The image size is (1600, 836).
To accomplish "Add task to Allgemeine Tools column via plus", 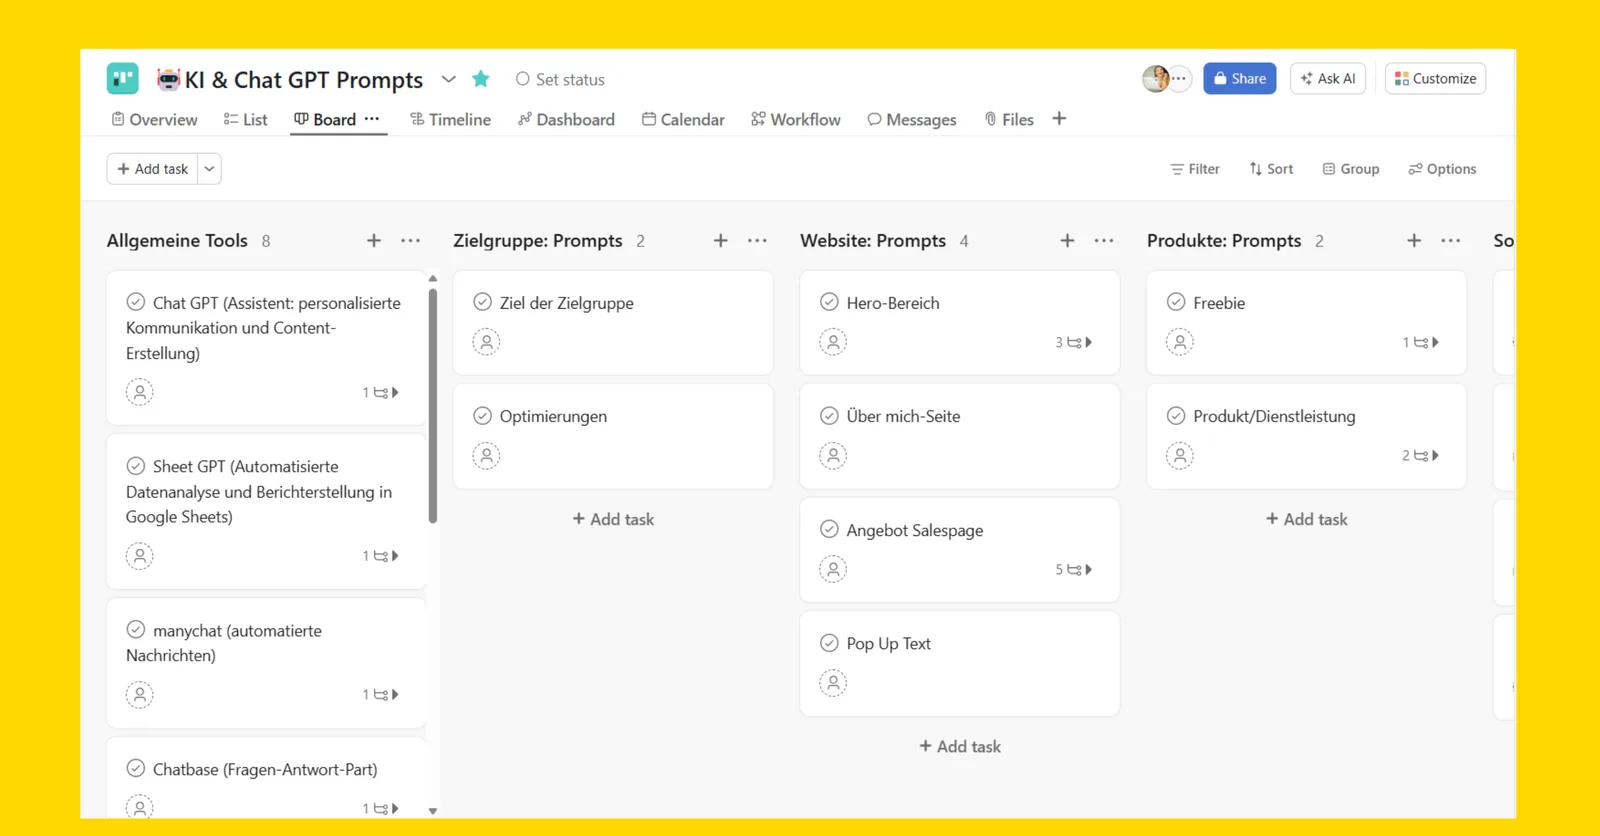I will [x=374, y=240].
